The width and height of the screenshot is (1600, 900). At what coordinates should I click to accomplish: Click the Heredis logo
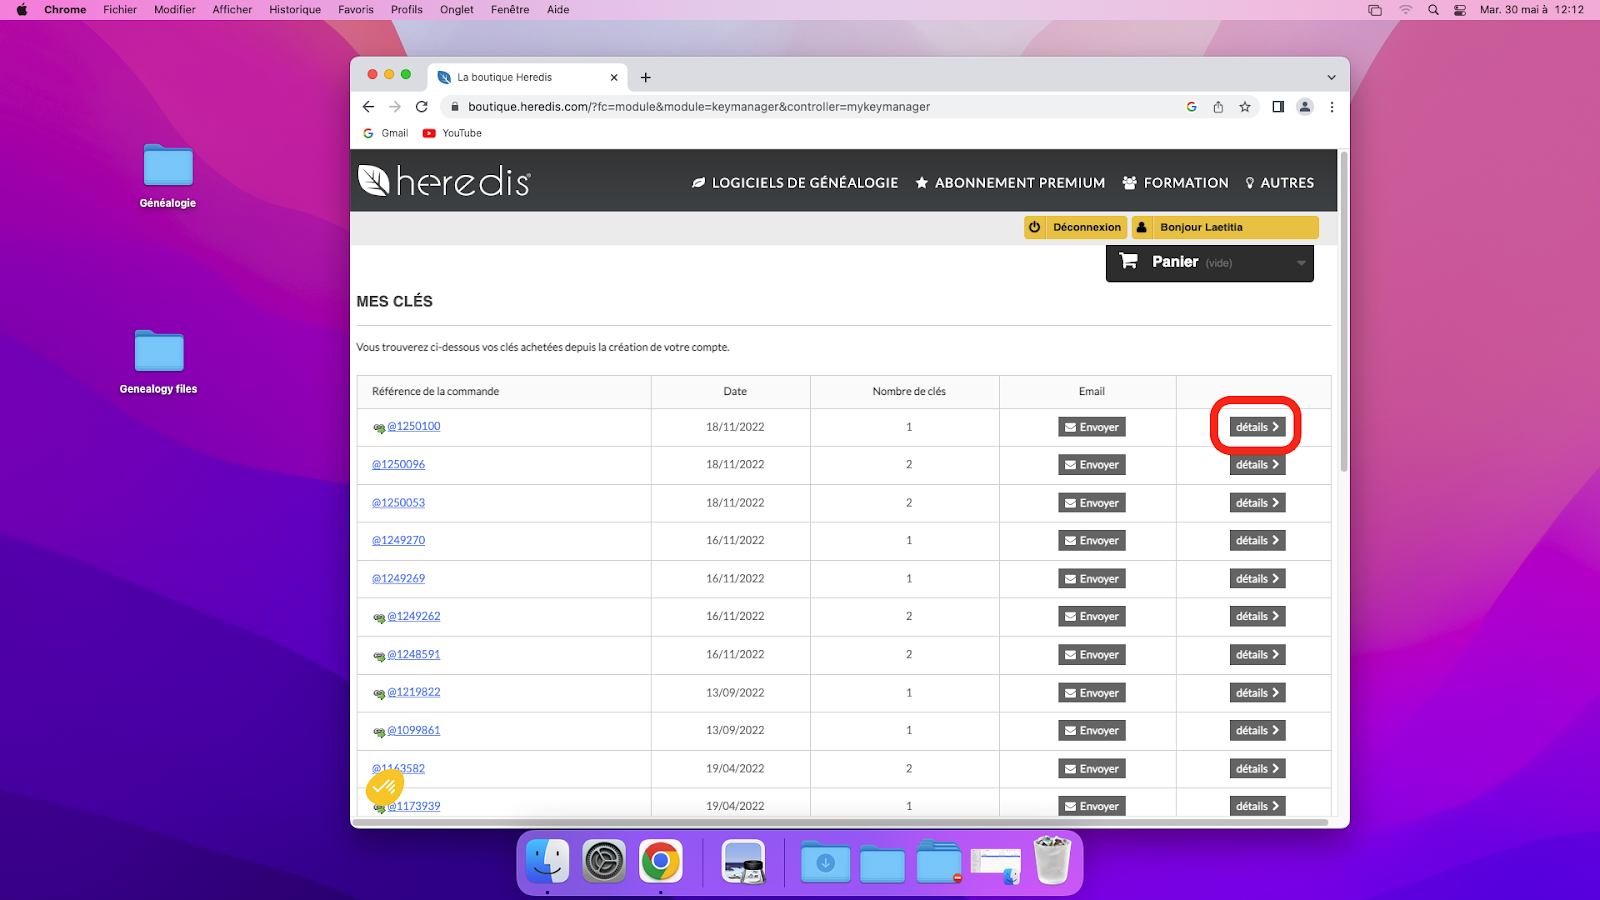(444, 182)
